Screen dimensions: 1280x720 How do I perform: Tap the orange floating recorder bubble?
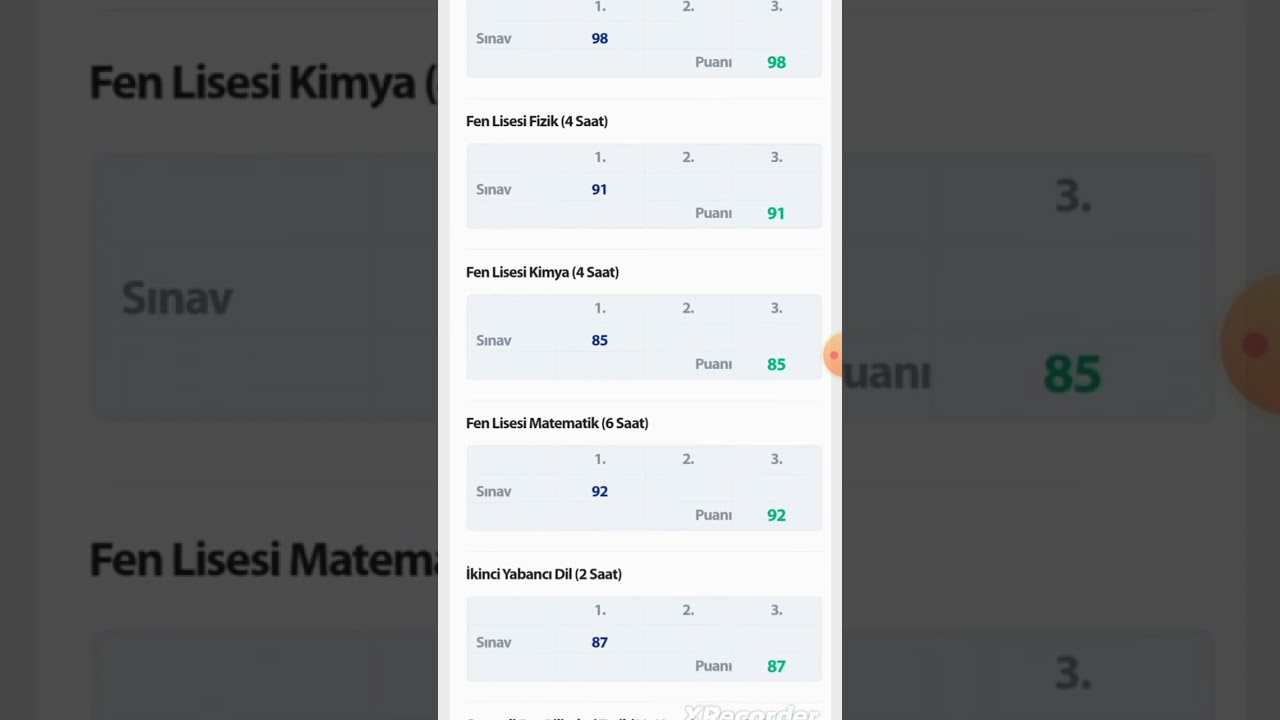click(x=833, y=355)
